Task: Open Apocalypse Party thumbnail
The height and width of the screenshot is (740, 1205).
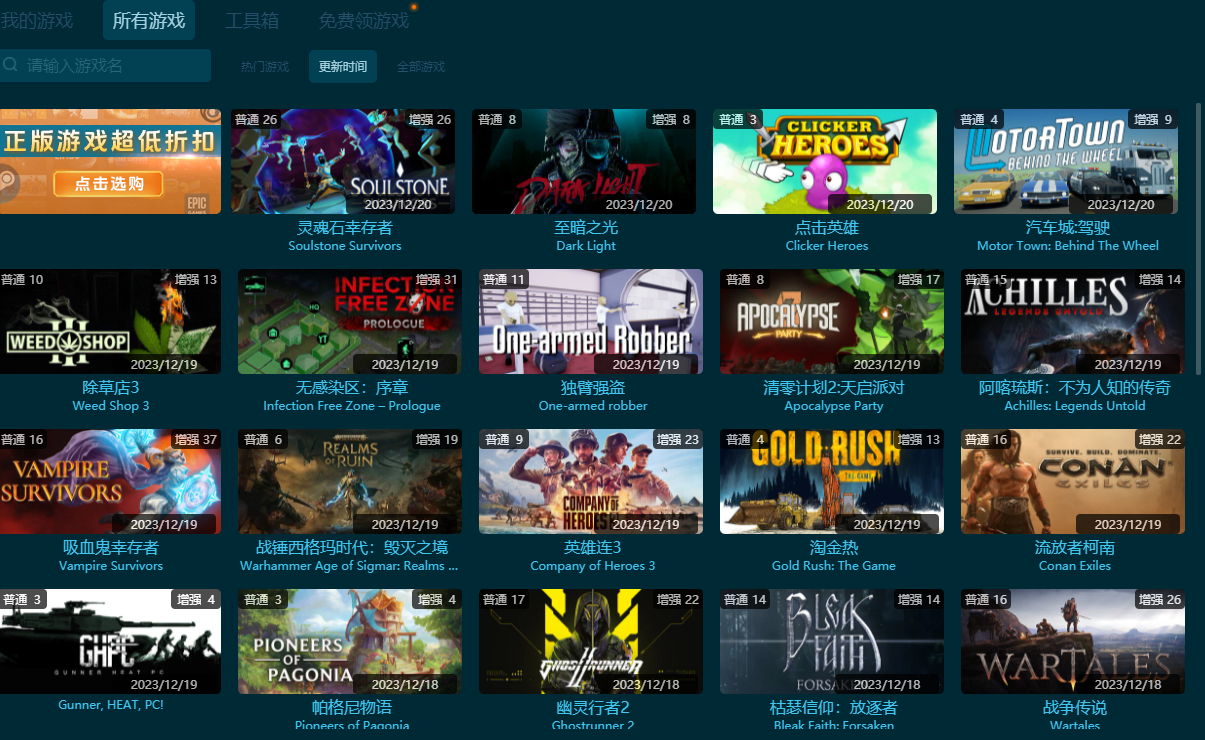Action: click(x=832, y=321)
